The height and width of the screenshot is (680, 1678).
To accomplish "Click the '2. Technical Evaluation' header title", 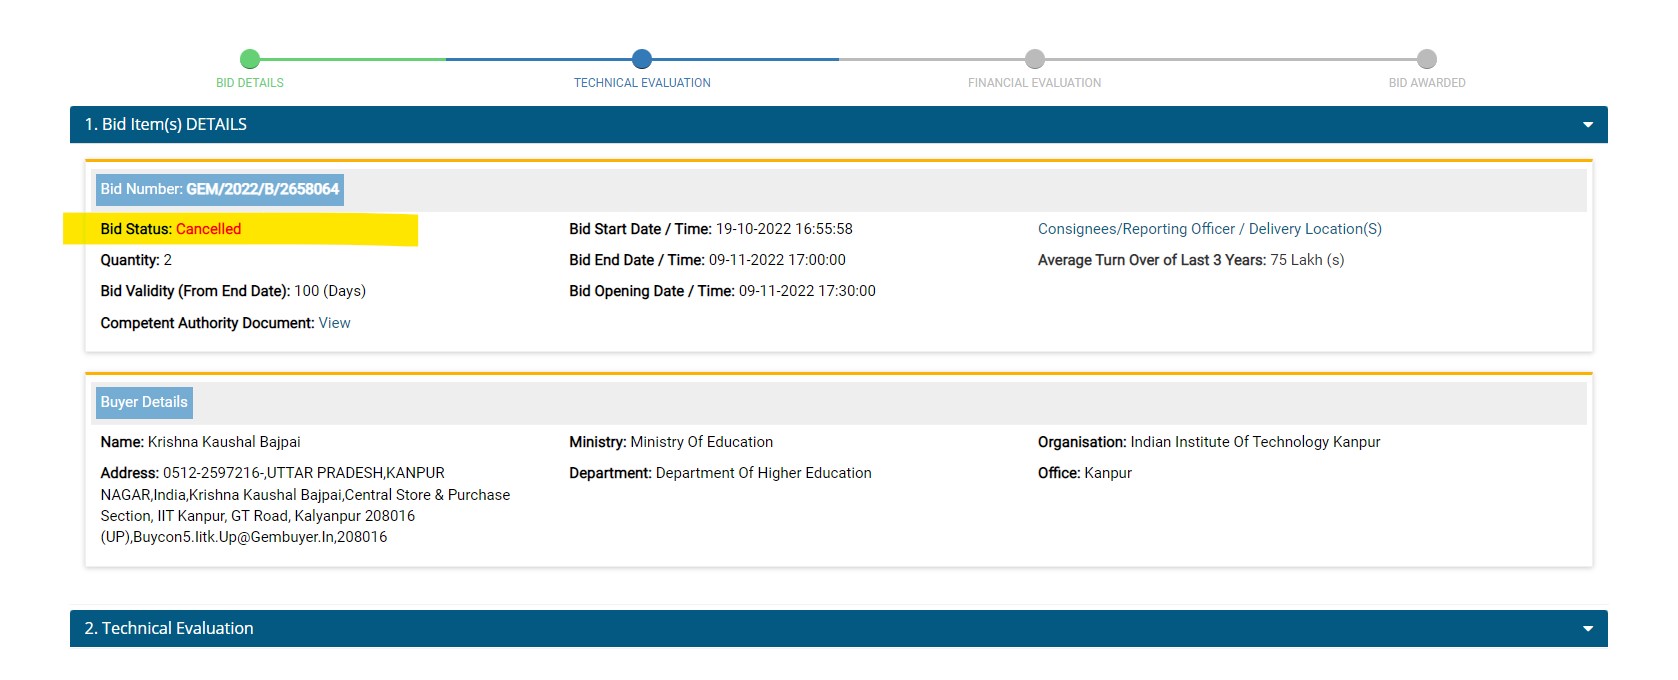I will (169, 629).
